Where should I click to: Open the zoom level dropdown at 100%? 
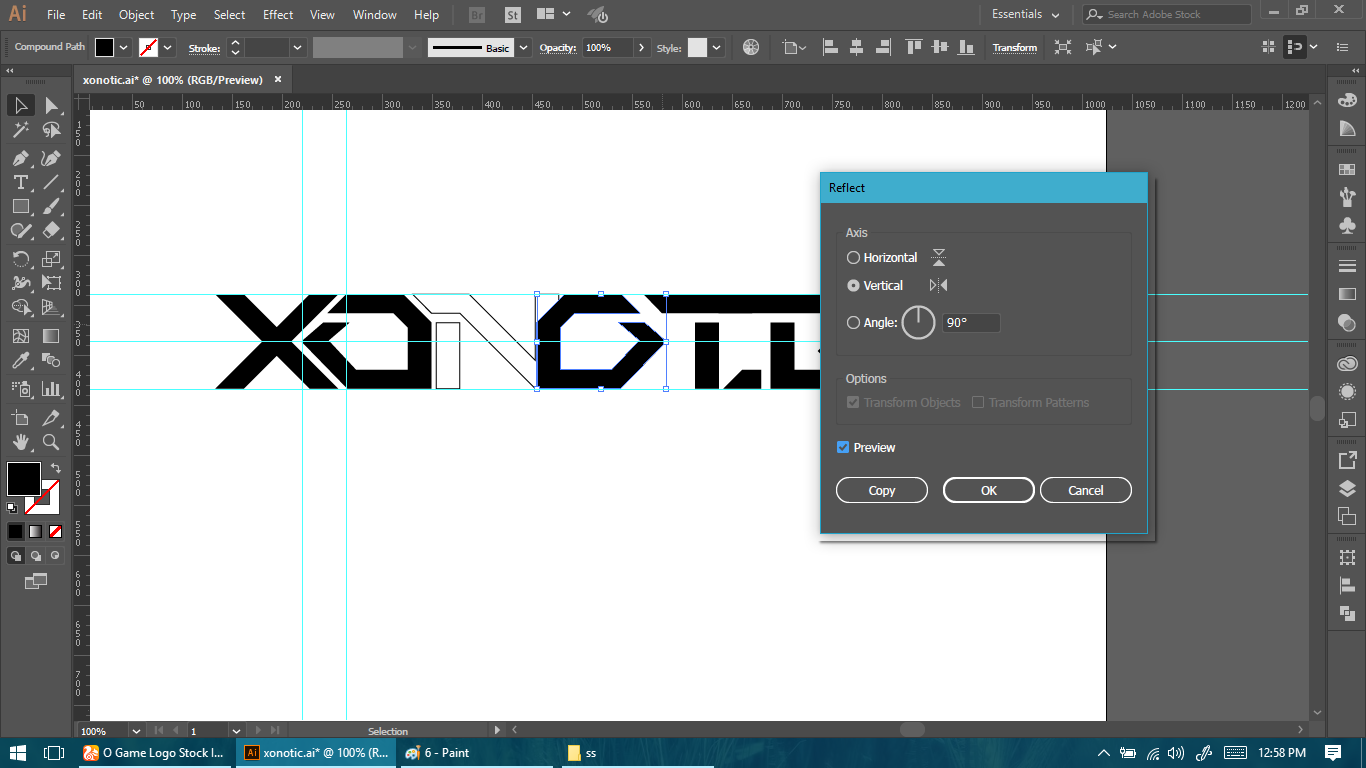click(x=136, y=731)
